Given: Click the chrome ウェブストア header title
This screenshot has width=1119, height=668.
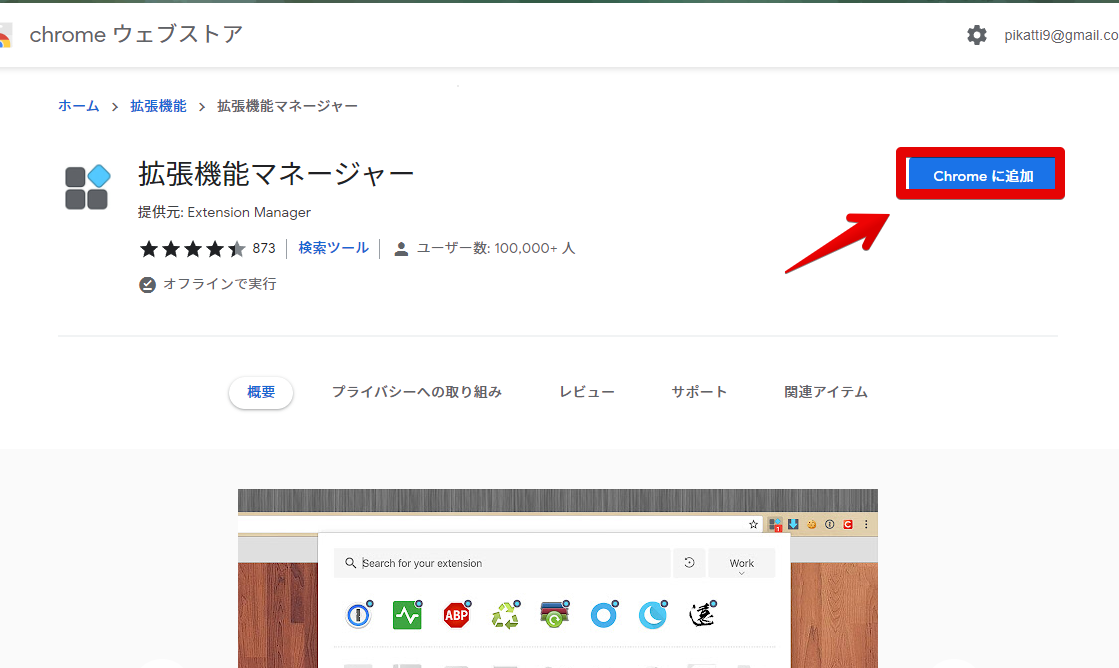Looking at the screenshot, I should (x=136, y=34).
